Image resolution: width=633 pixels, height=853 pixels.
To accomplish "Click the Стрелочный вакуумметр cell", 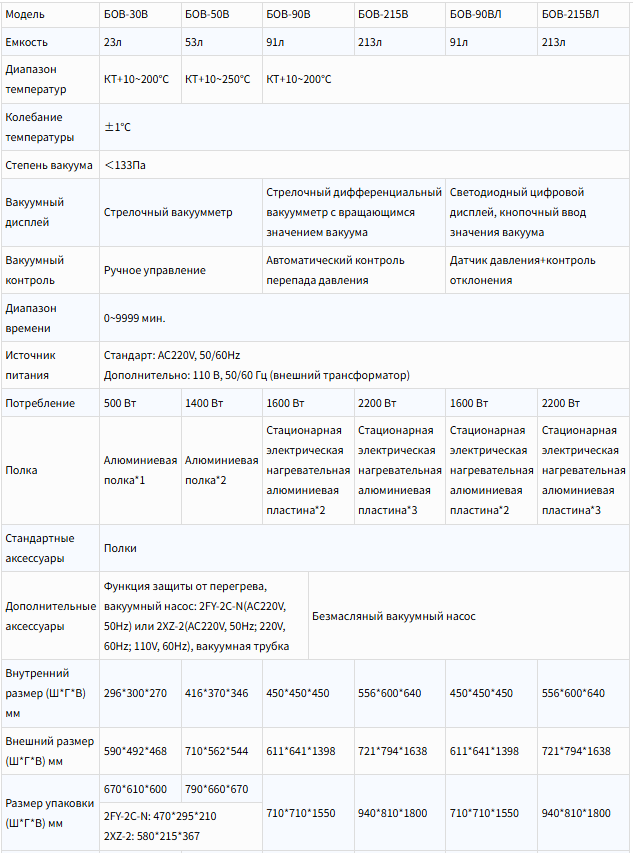I will [x=168, y=212].
